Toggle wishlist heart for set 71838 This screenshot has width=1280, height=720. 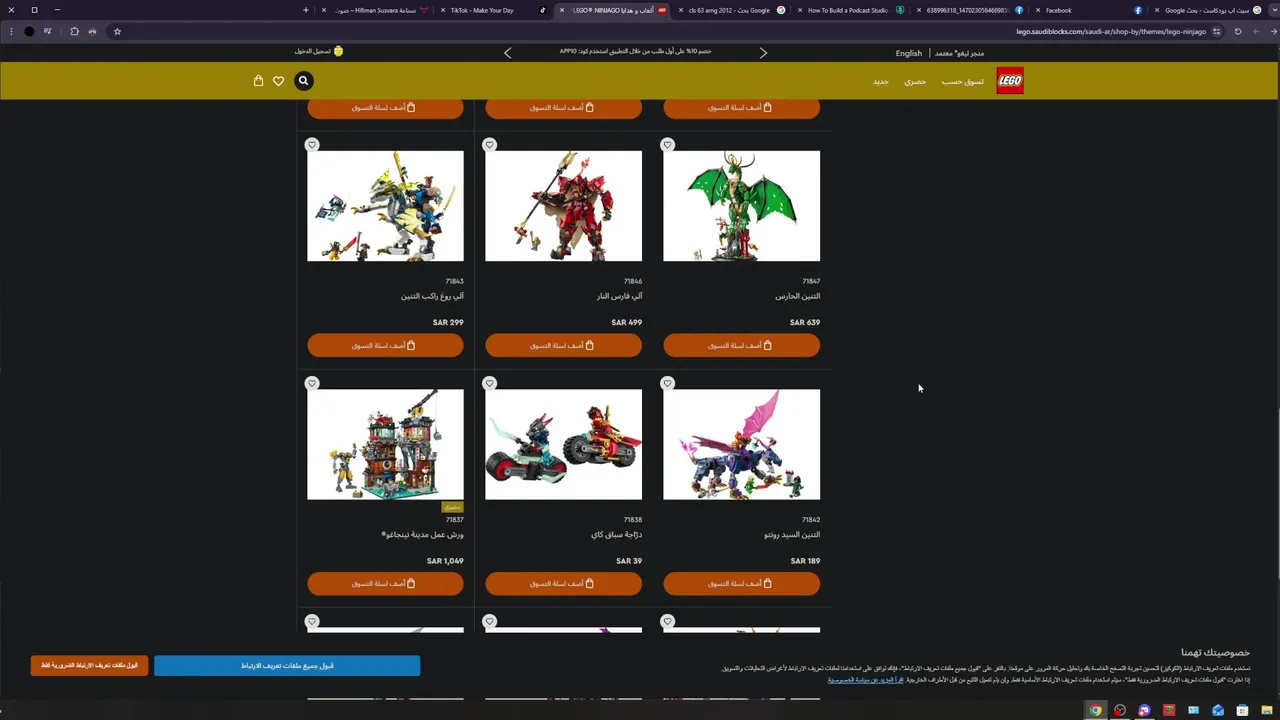pyautogui.click(x=490, y=383)
